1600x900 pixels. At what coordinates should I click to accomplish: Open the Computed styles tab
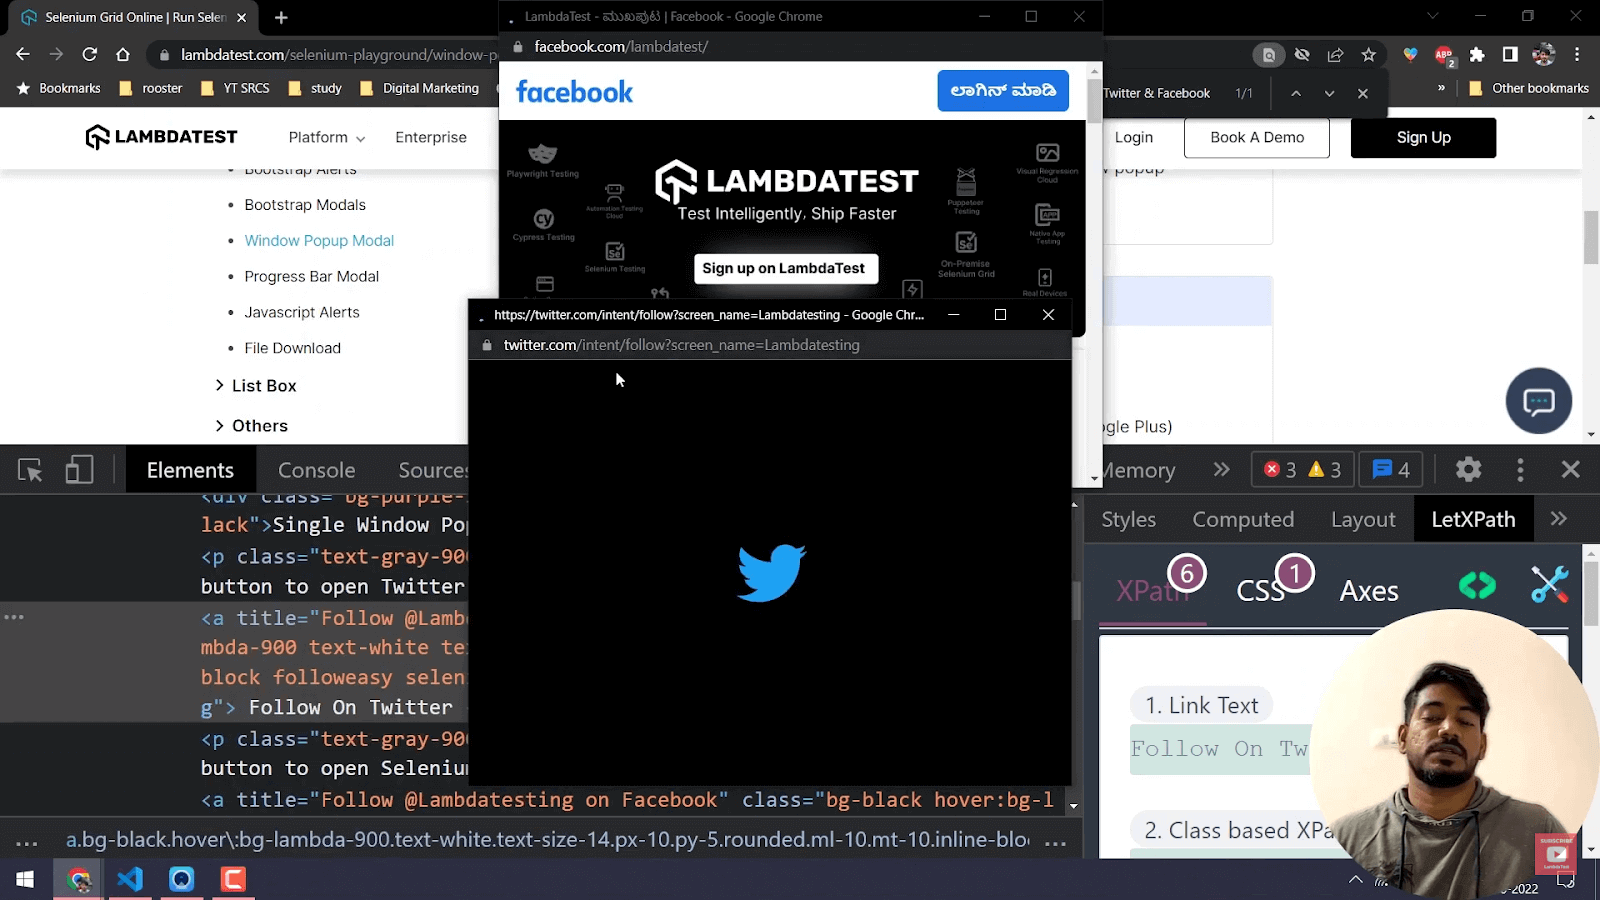click(x=1243, y=519)
